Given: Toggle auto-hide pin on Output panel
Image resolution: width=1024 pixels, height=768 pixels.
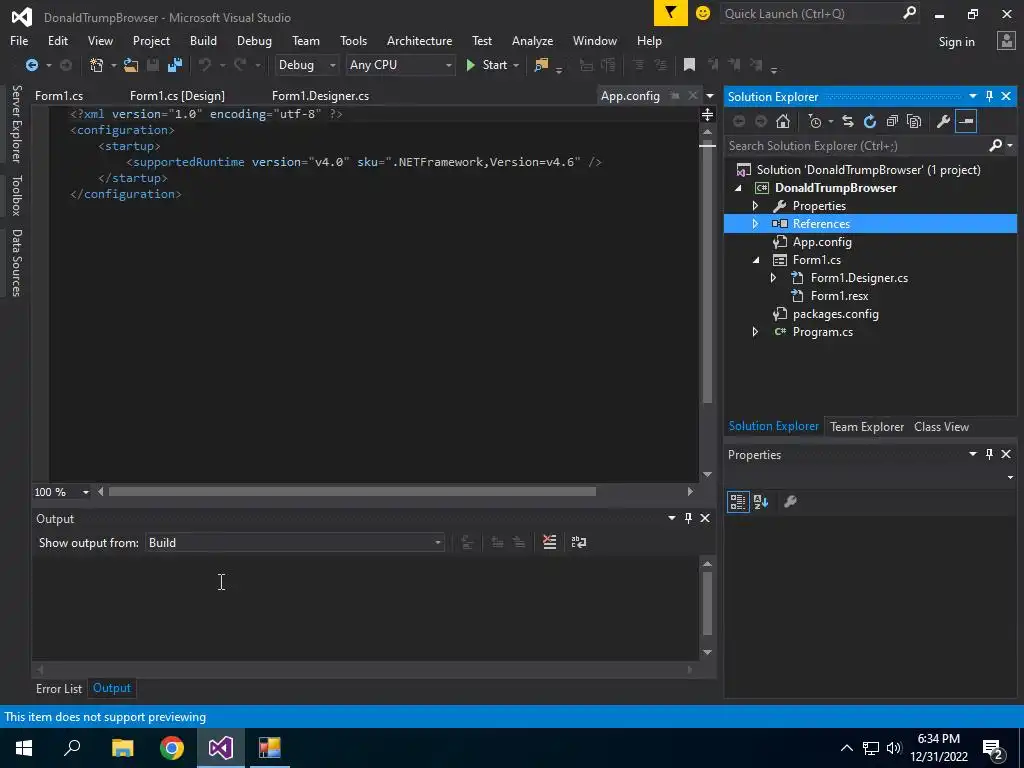Looking at the screenshot, I should tap(688, 518).
